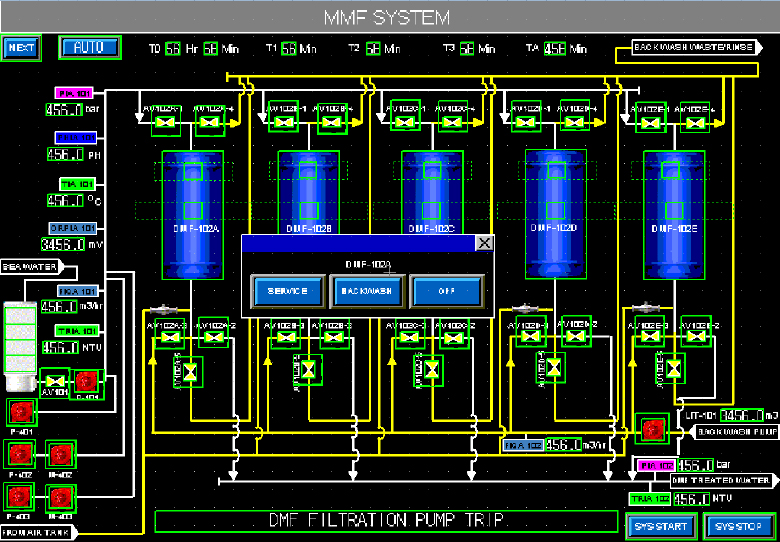780x542 pixels.
Task: Click the 3456.0 mV ORP reading
Action: pyautogui.click(x=64, y=244)
